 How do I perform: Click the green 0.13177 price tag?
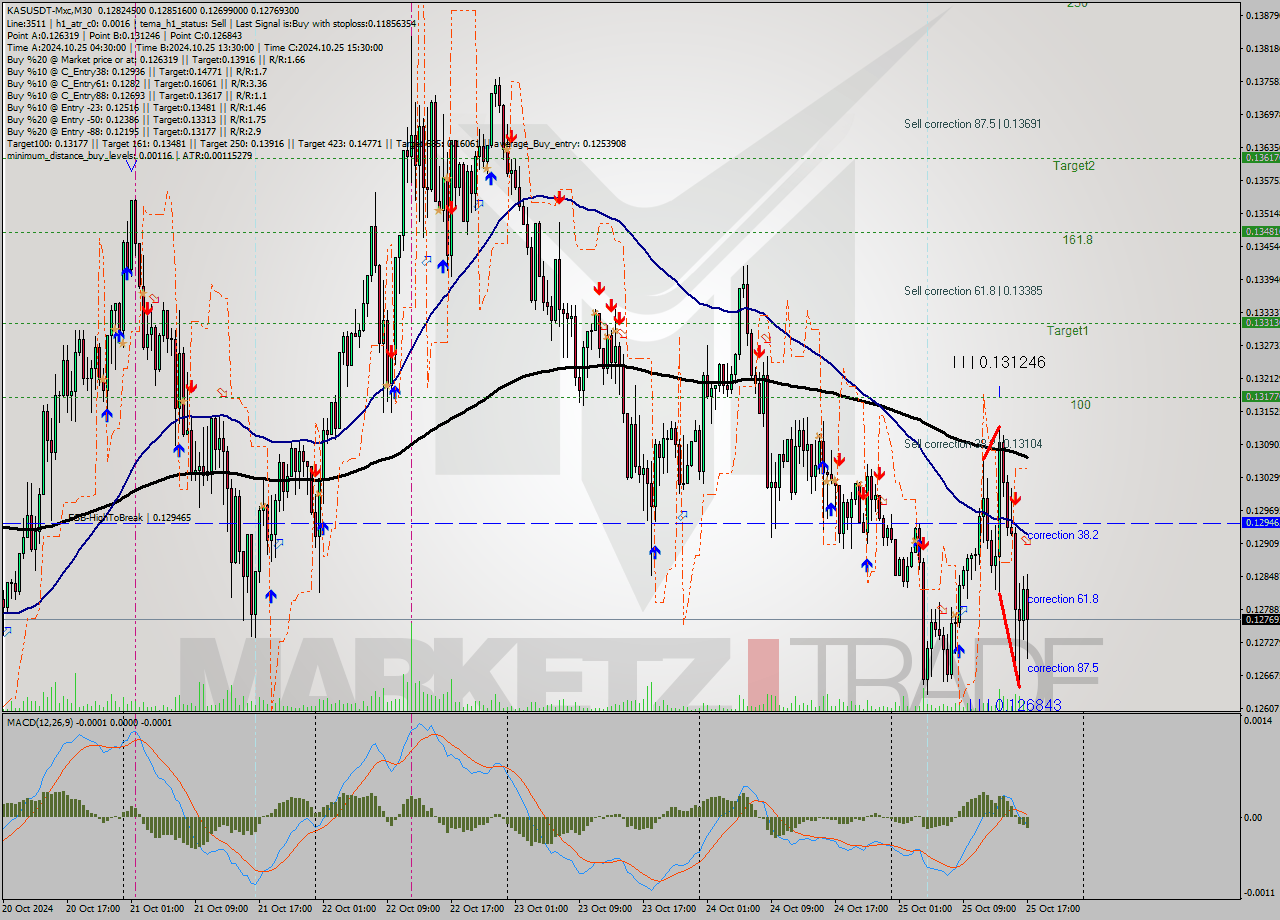click(1260, 396)
